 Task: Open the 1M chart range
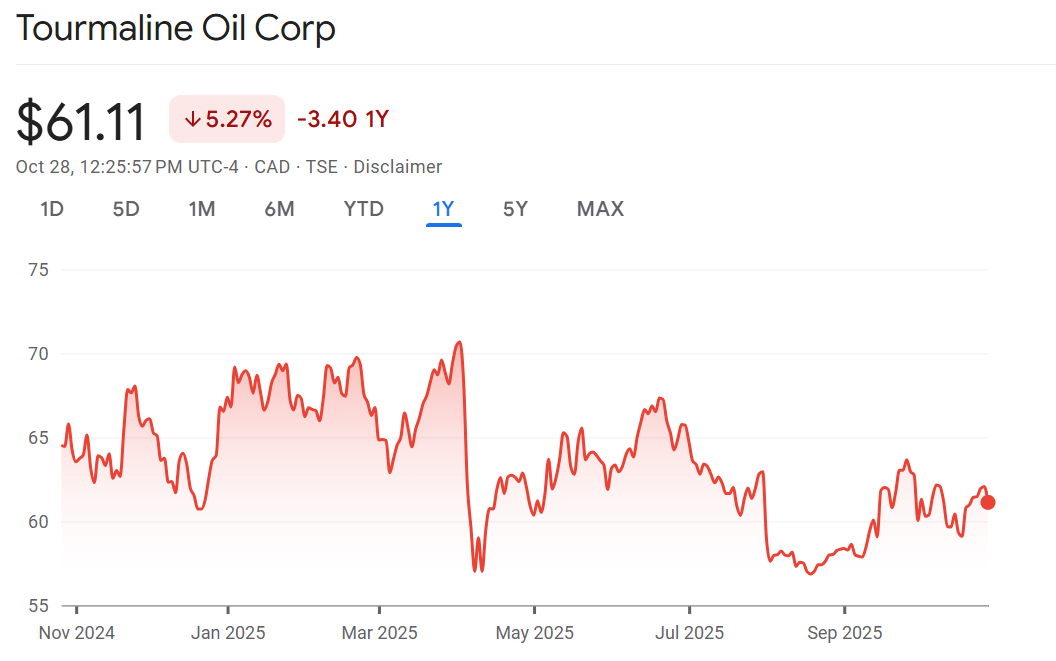pos(202,209)
